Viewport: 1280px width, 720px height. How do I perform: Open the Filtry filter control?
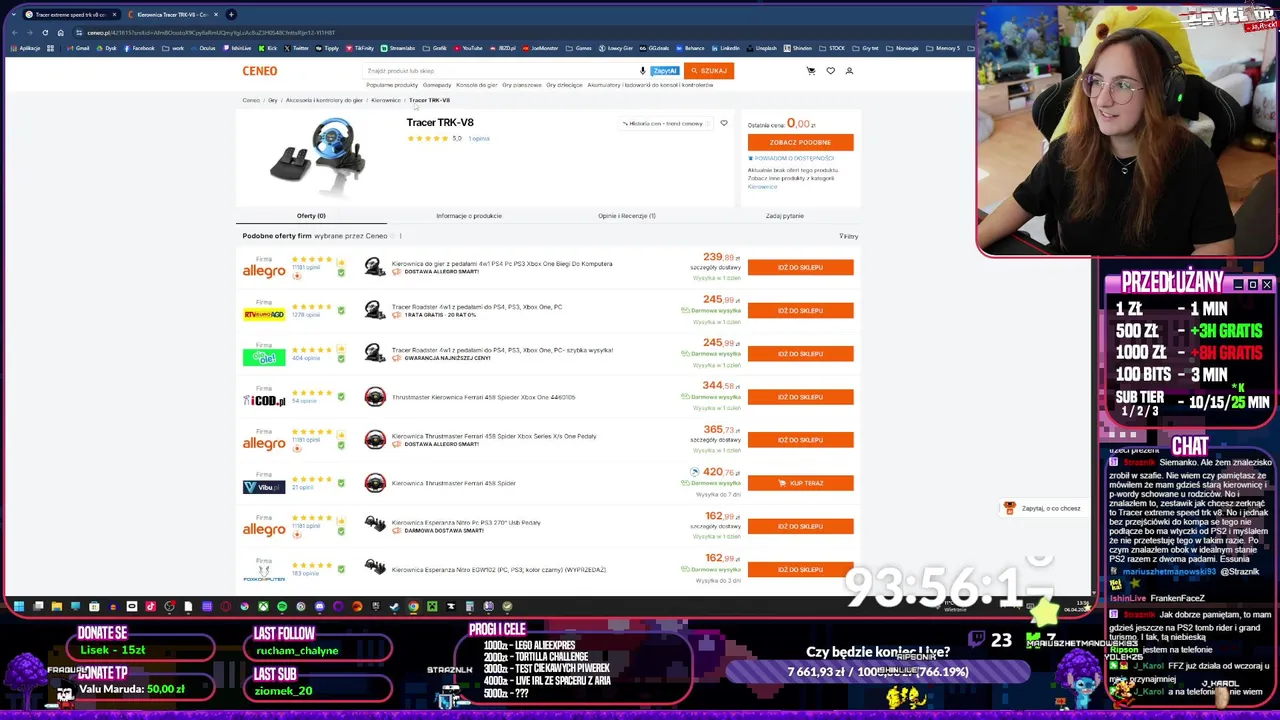click(848, 236)
